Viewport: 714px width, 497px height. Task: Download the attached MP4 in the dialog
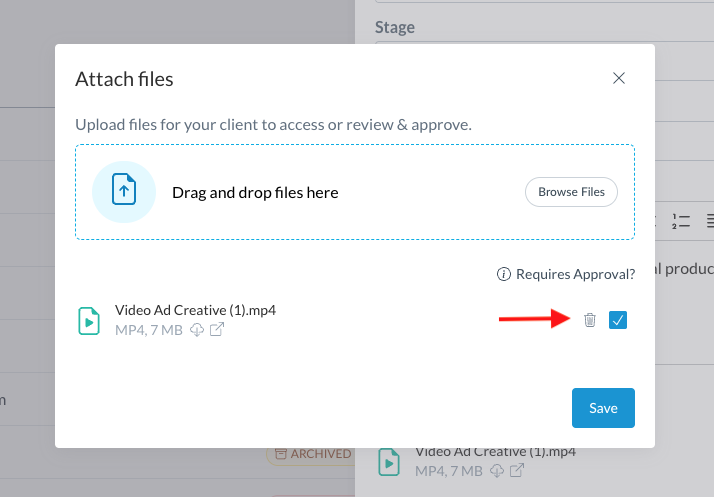[x=197, y=330]
